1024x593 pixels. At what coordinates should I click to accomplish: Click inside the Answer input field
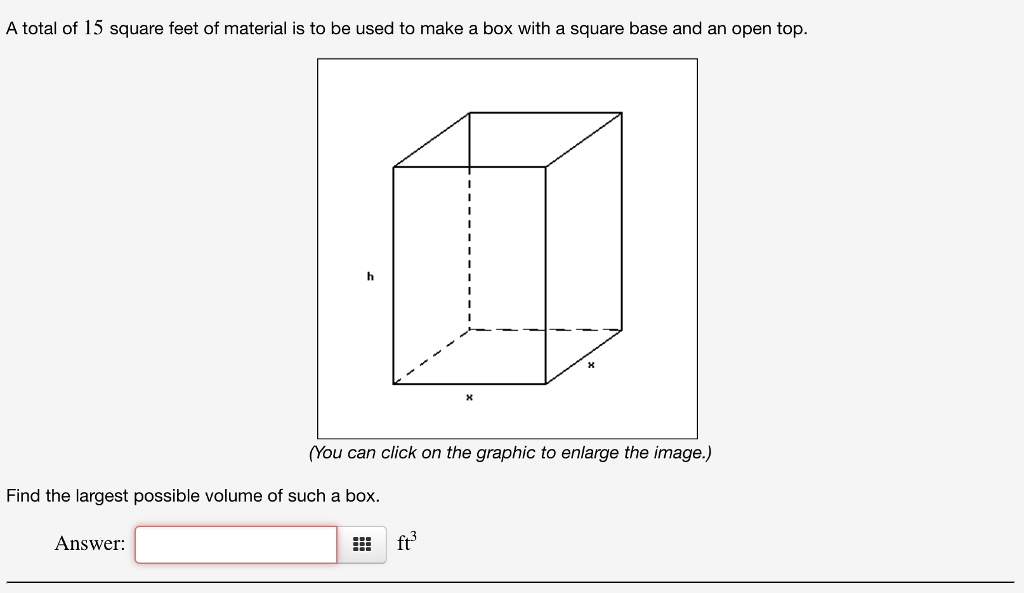[236, 544]
